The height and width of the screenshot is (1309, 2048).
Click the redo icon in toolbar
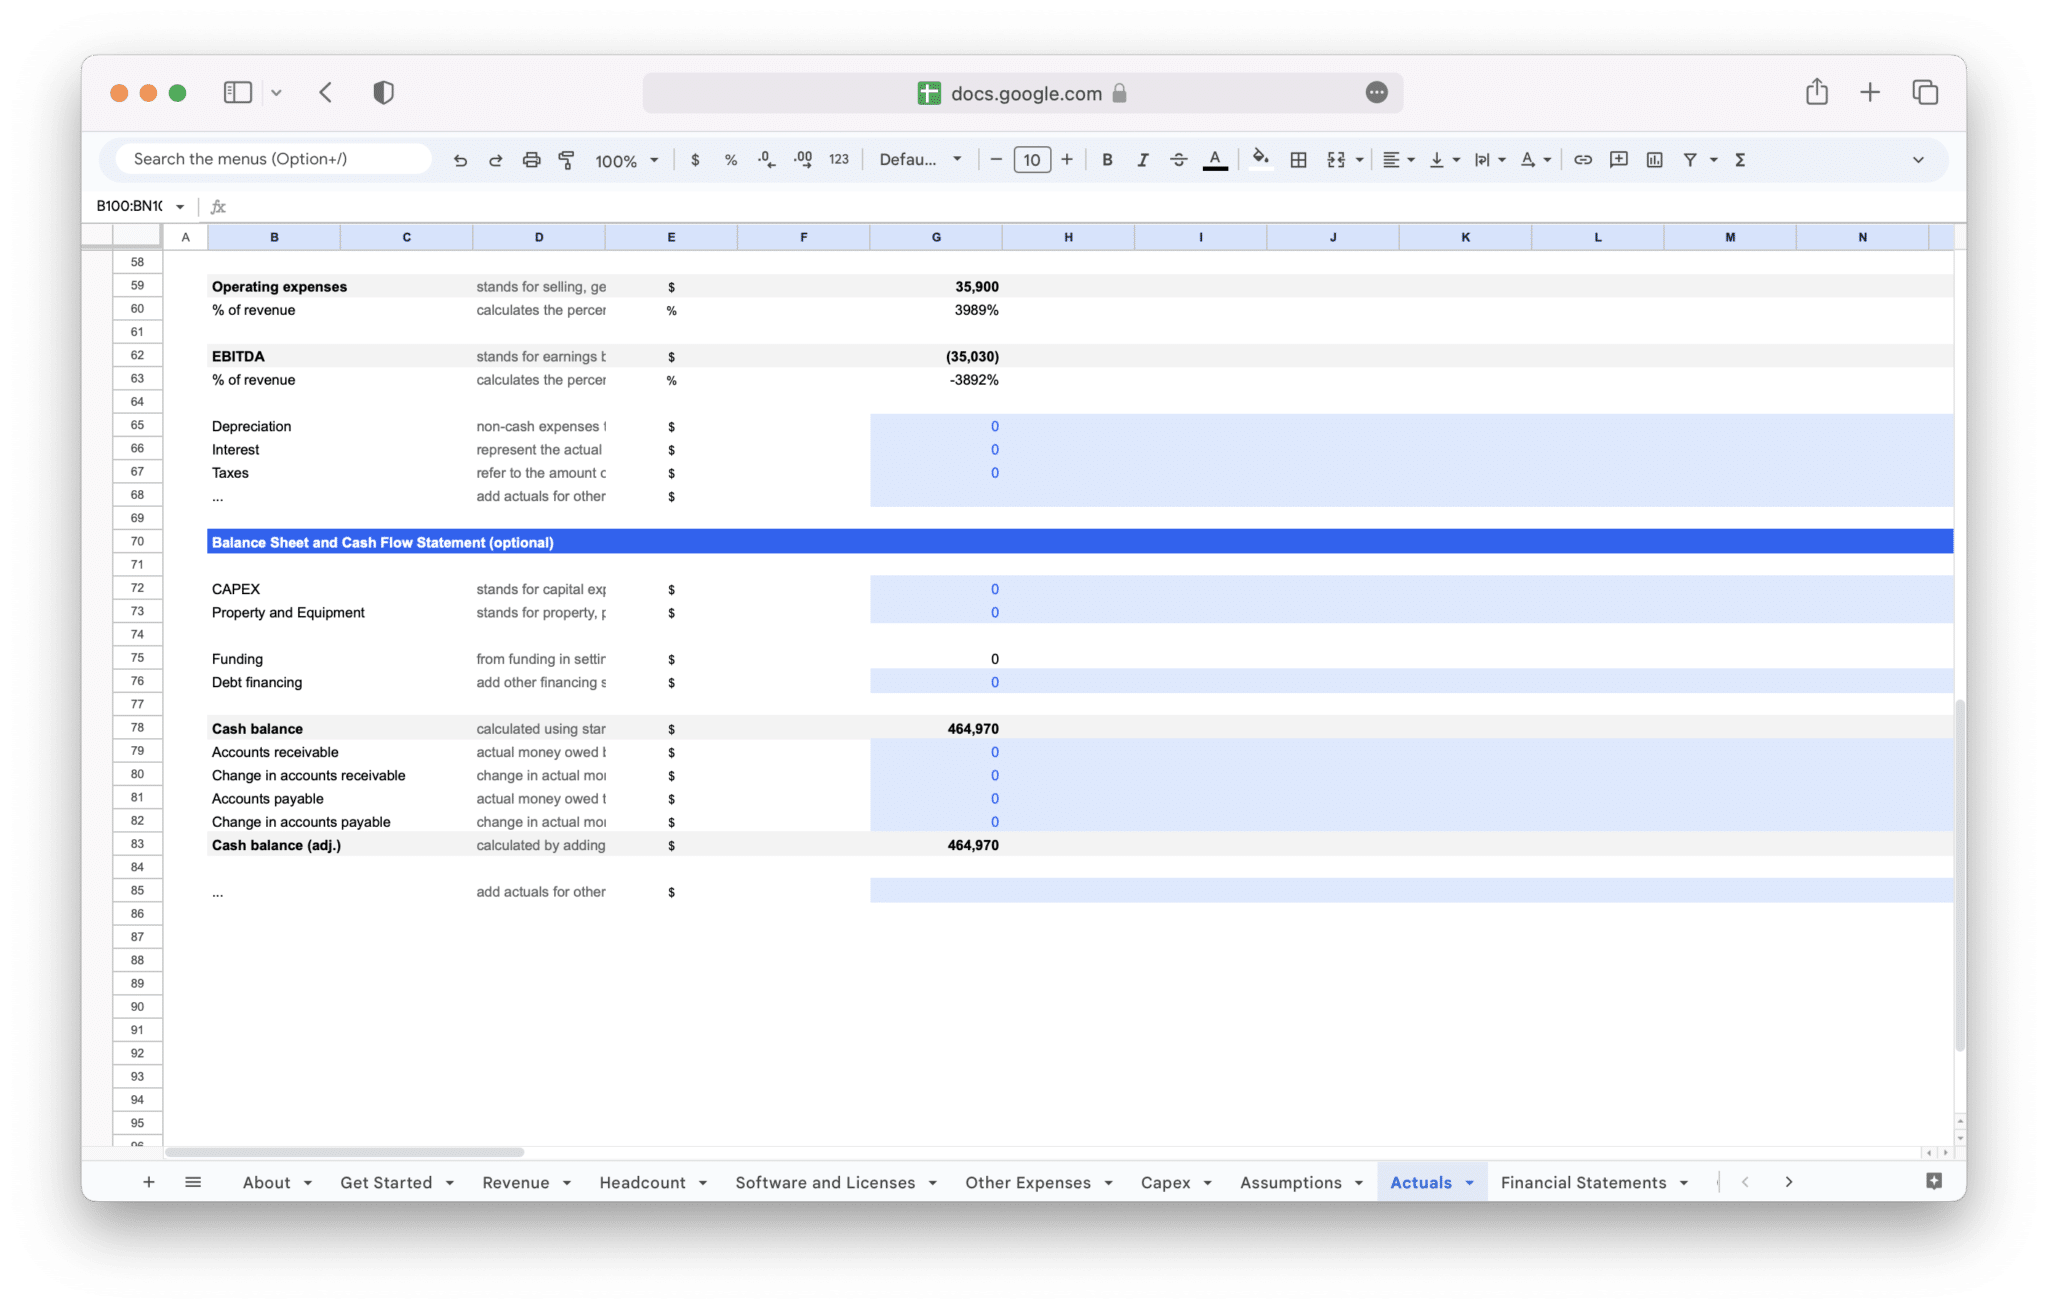(495, 160)
